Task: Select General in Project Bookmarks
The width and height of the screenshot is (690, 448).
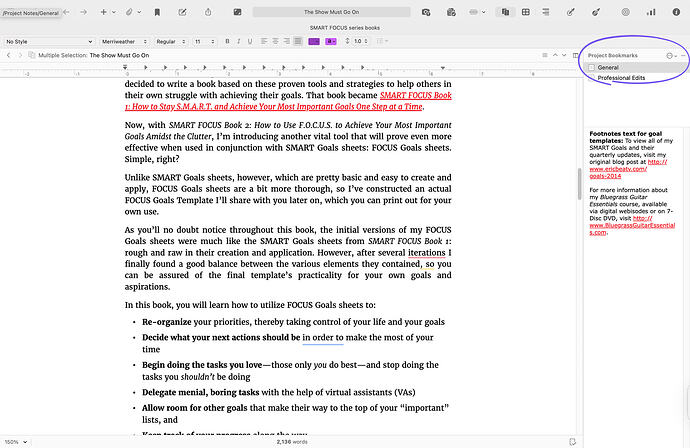Action: coord(608,67)
